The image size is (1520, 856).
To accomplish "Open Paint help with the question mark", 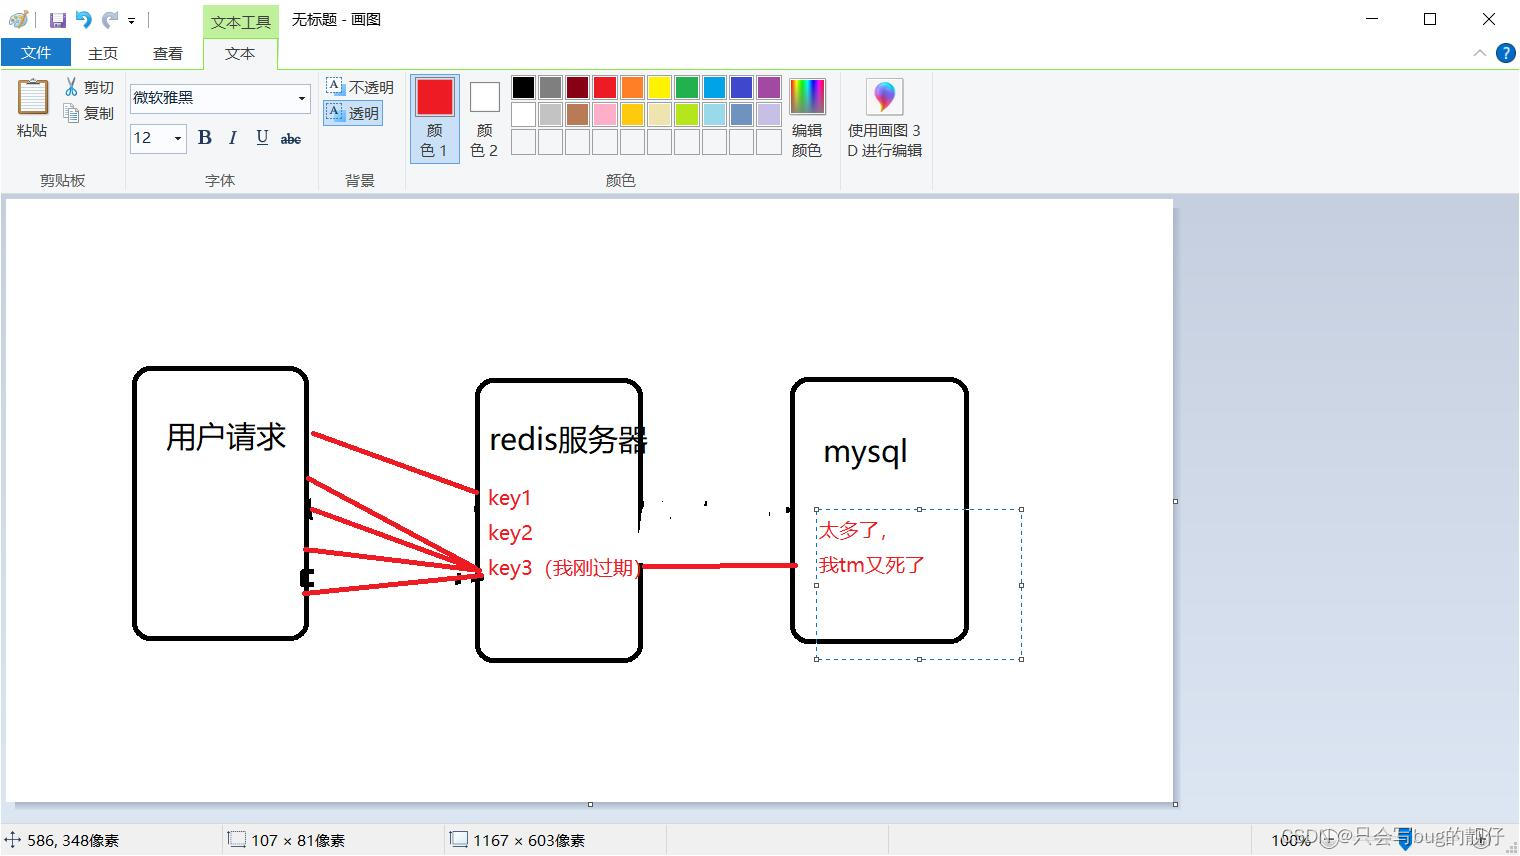I will [1505, 53].
